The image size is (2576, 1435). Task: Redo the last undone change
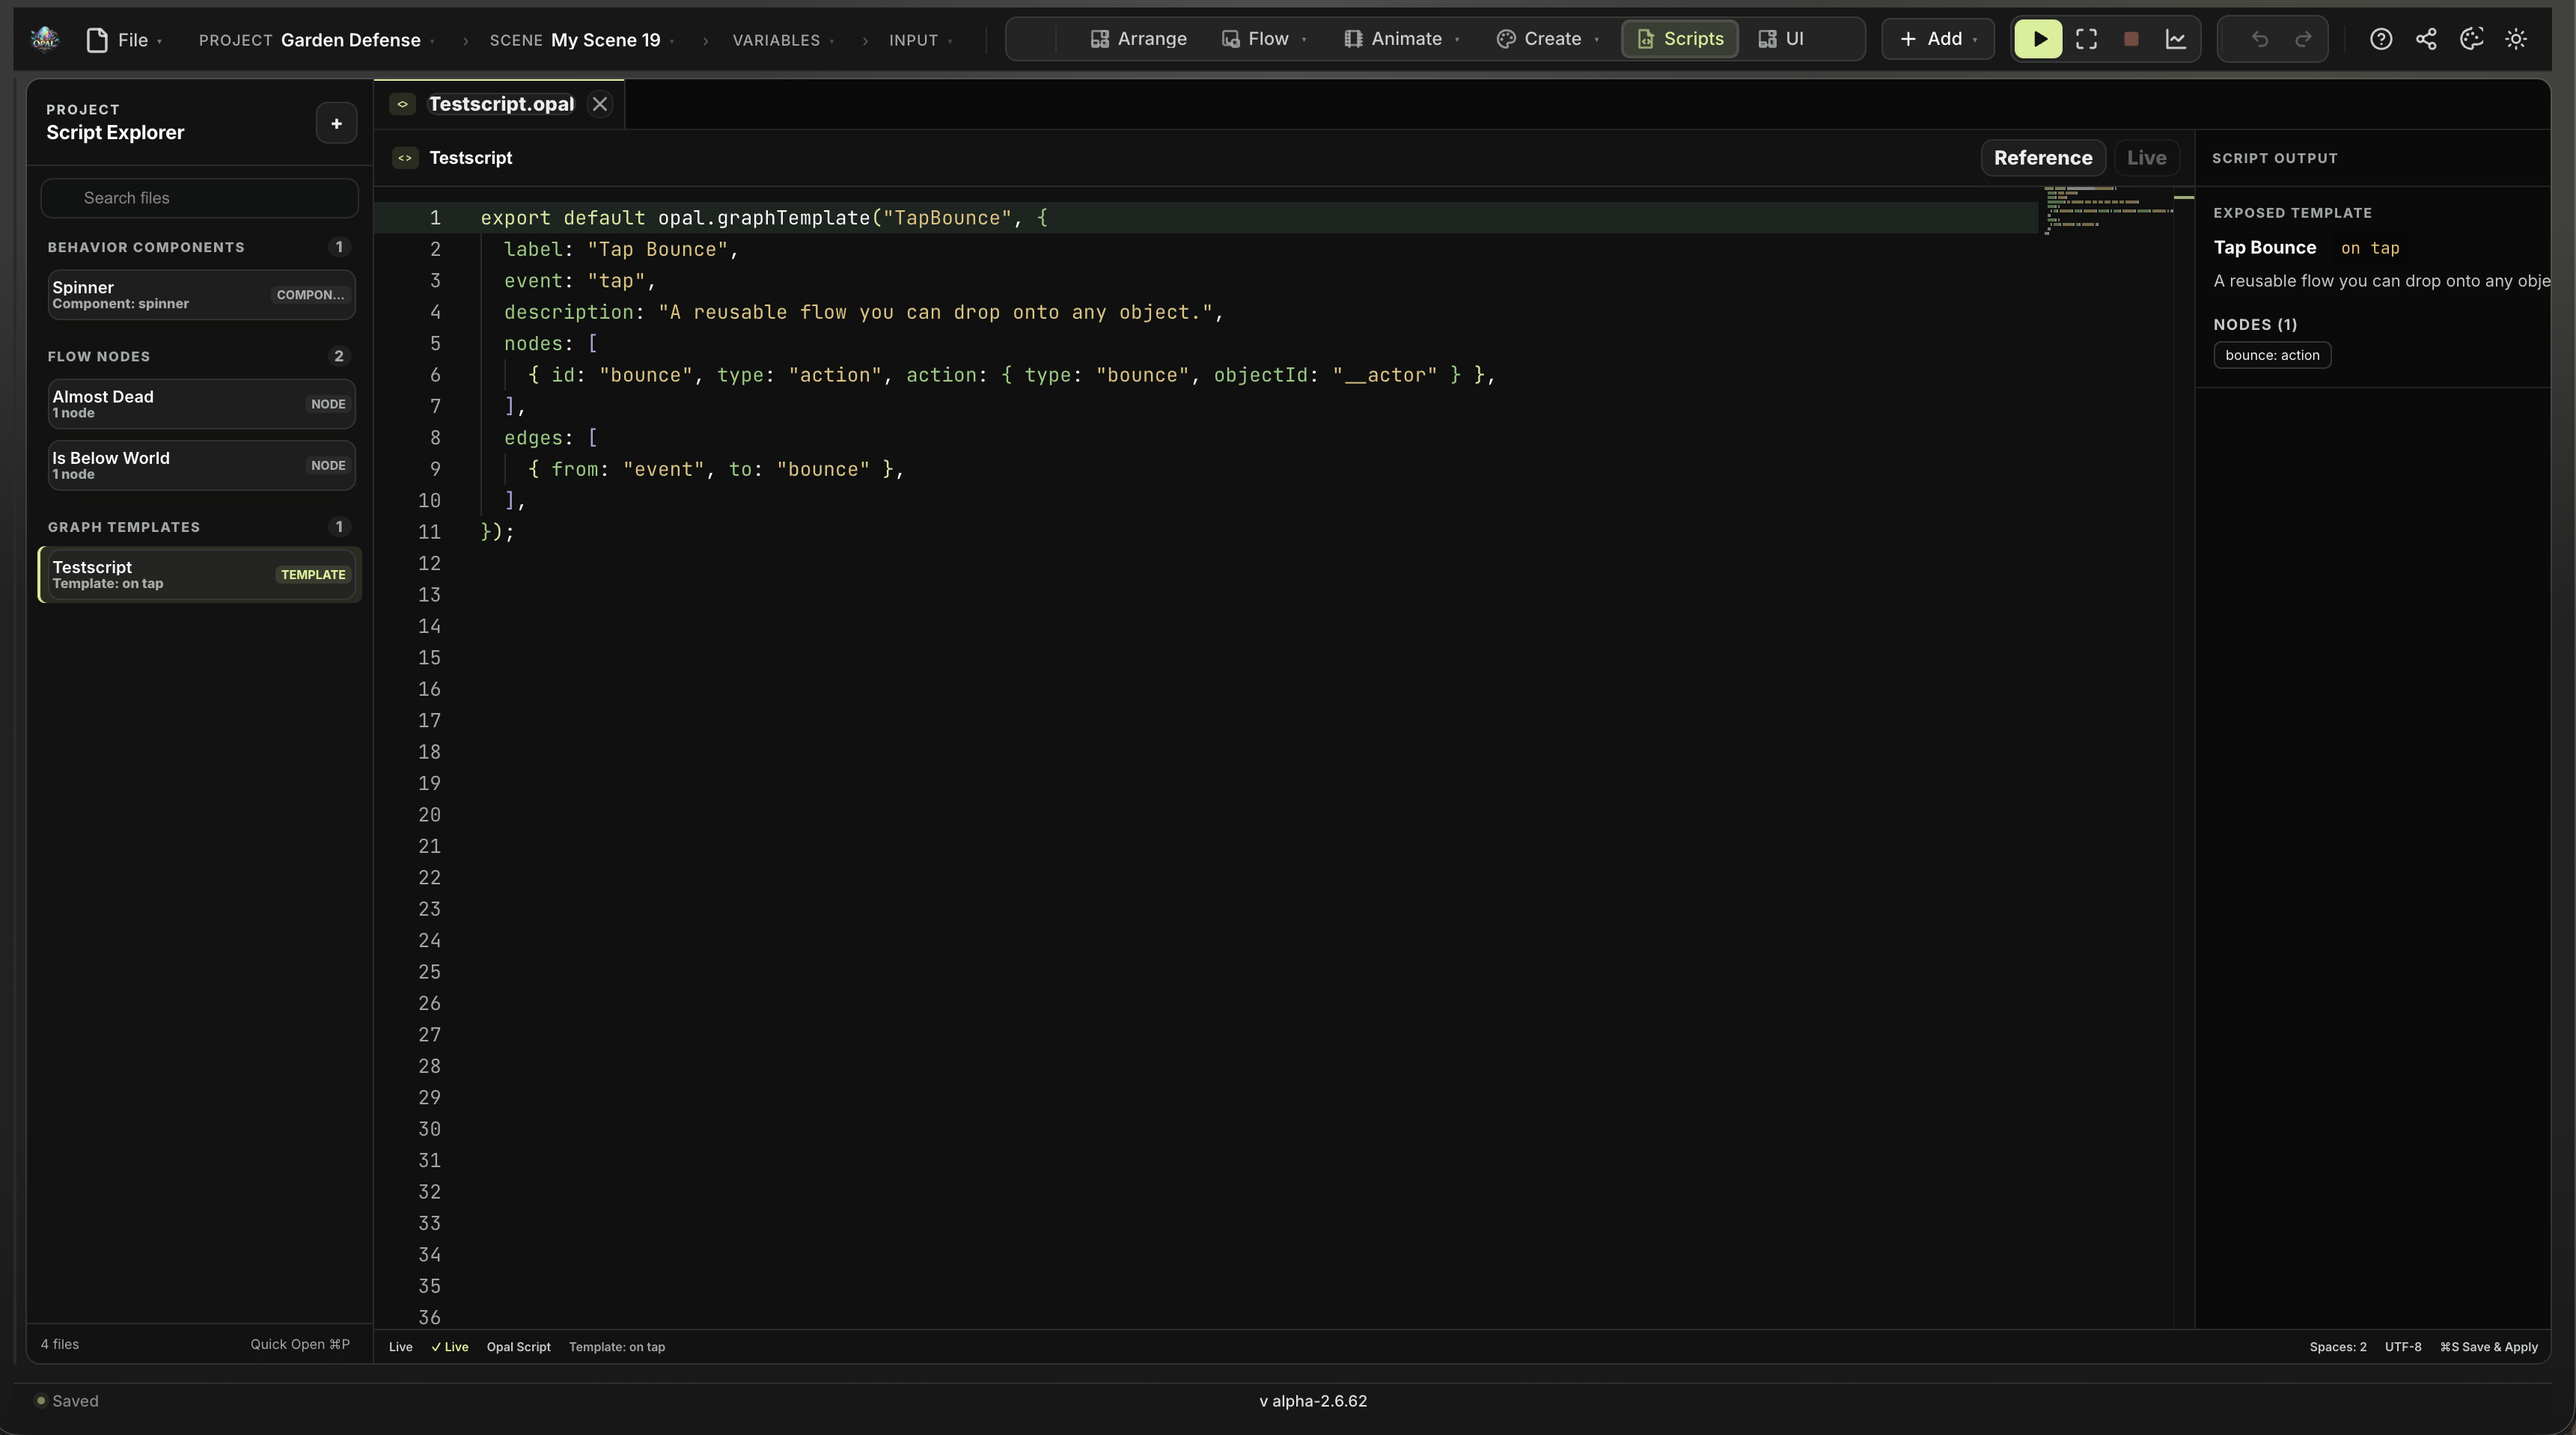click(x=2303, y=39)
